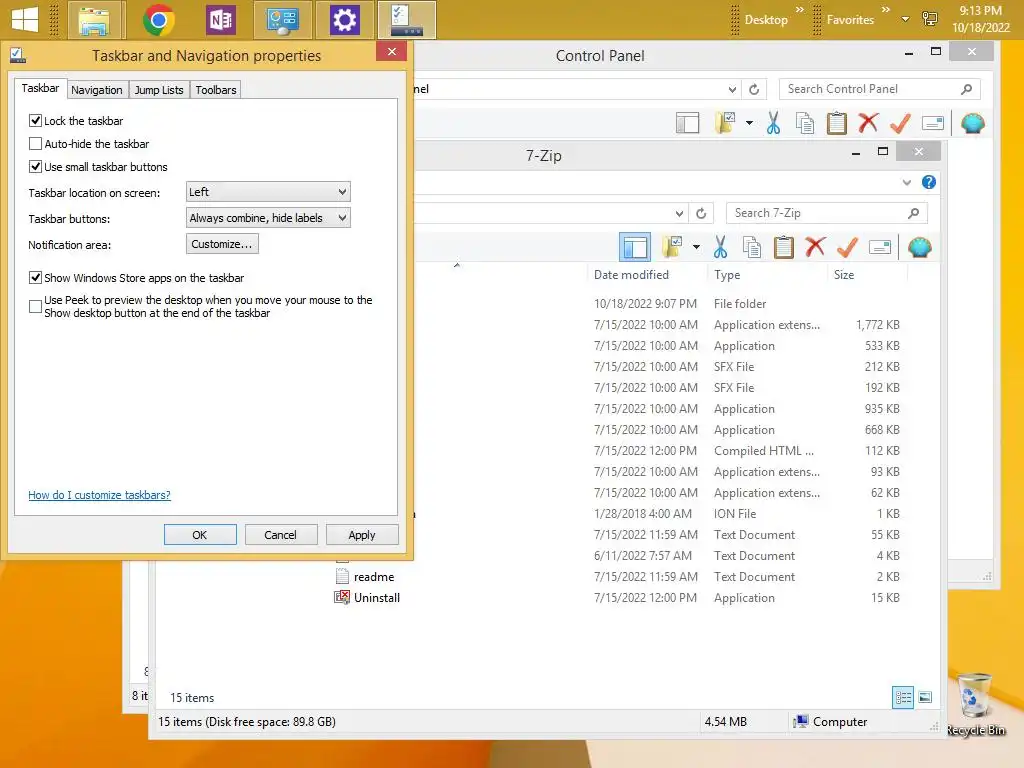Uncheck Use small taskbar buttons
The width and height of the screenshot is (1024, 768).
[x=35, y=167]
